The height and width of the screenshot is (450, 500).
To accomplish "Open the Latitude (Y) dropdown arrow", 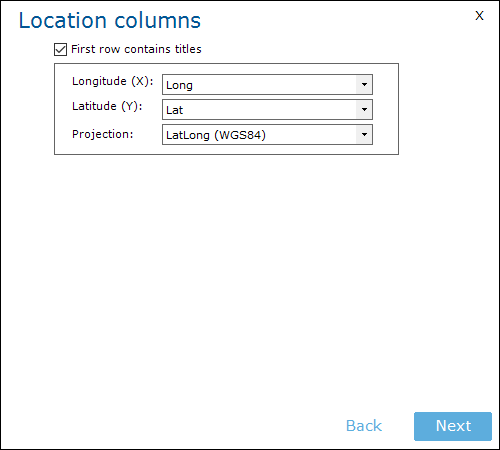I will 364,110.
